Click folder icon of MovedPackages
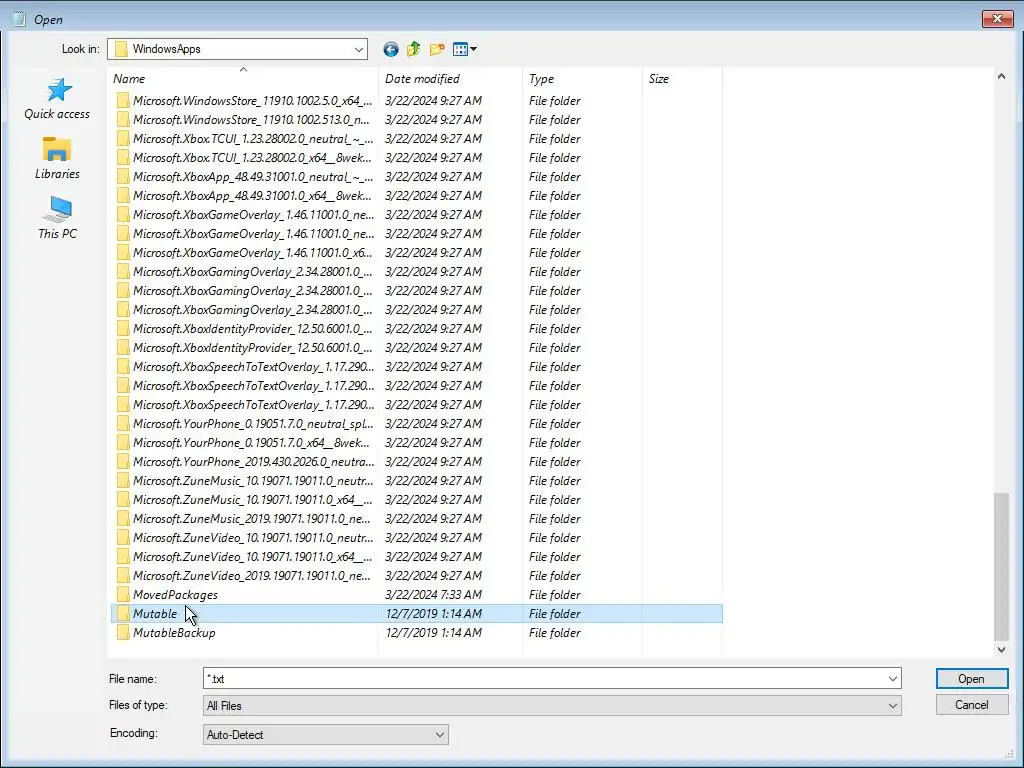The height and width of the screenshot is (768, 1024). click(x=123, y=594)
